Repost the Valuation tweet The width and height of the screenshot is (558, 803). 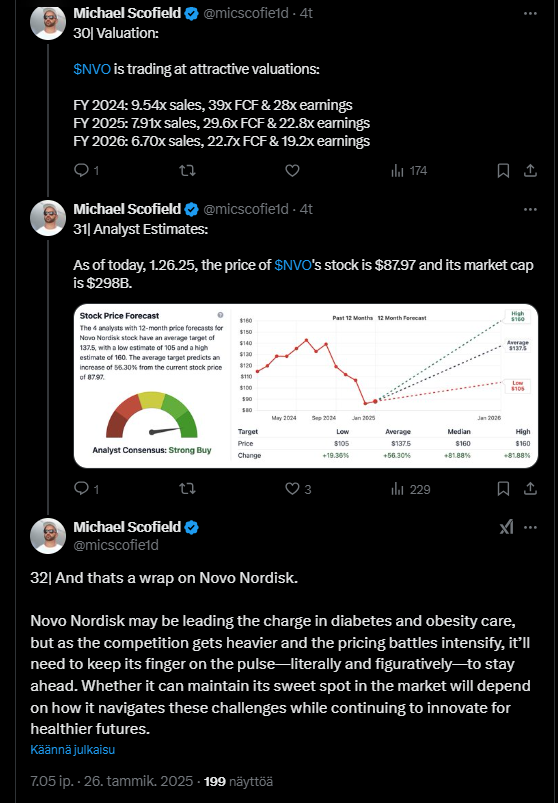pyautogui.click(x=187, y=170)
